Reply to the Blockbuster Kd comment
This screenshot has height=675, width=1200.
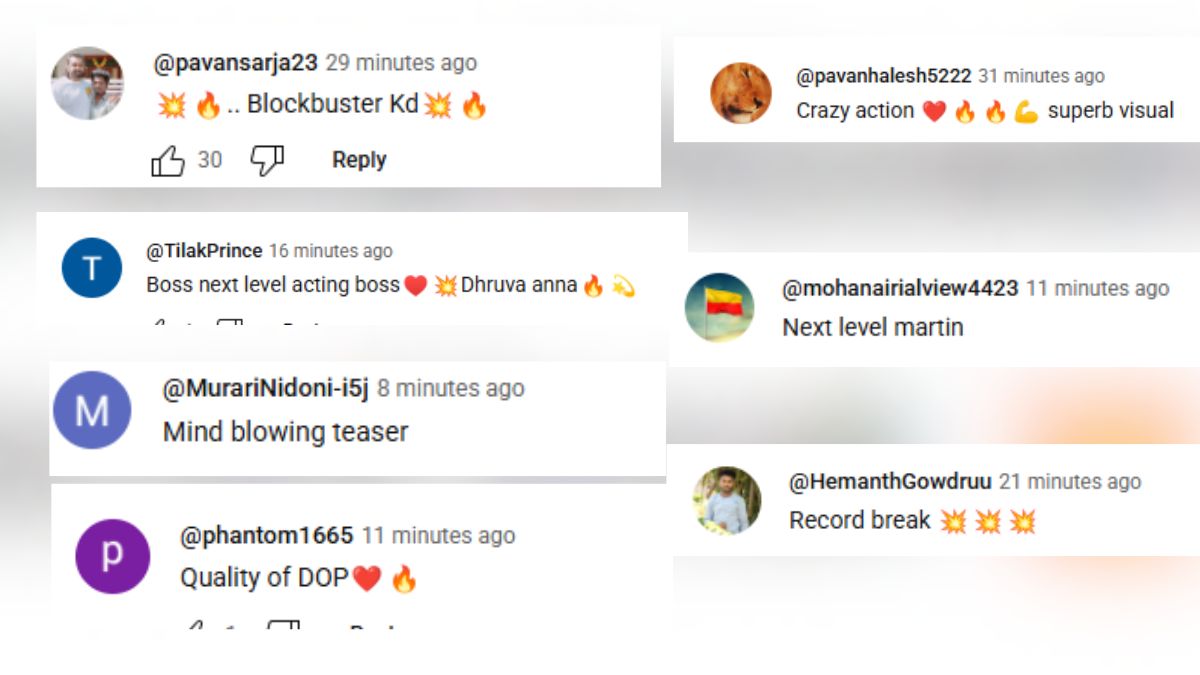coord(359,160)
